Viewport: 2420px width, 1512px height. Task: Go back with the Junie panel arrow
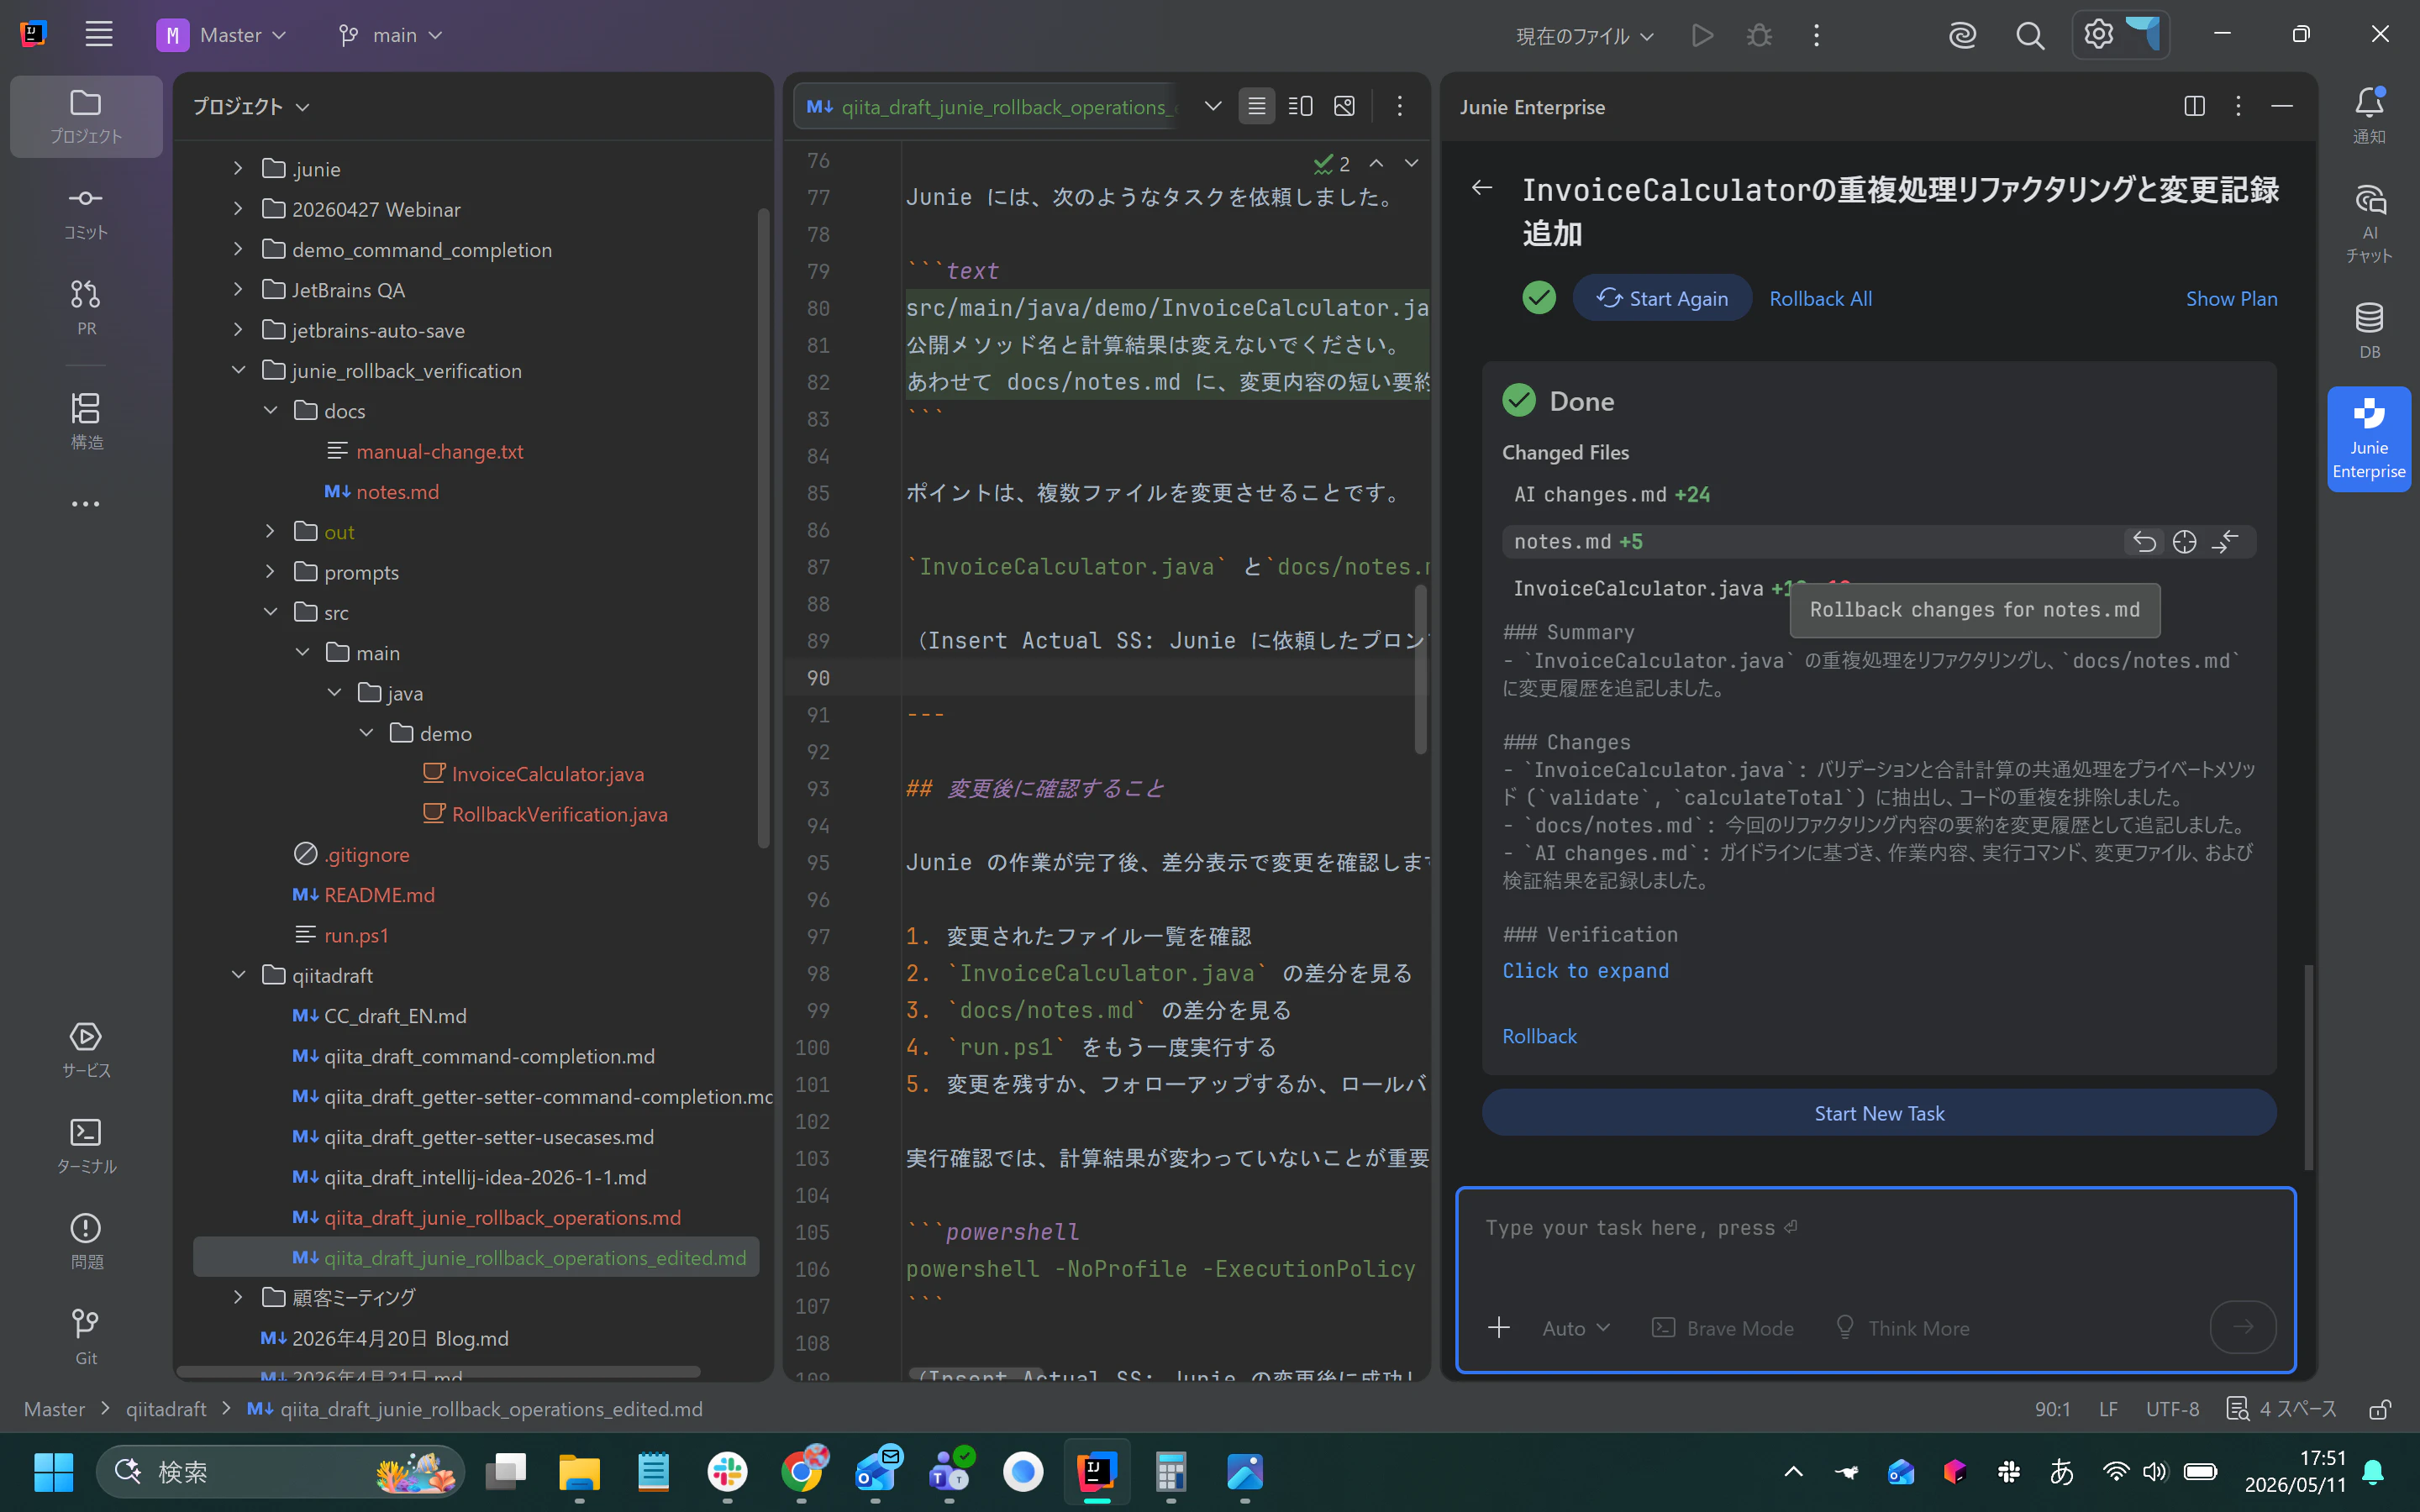[1482, 187]
